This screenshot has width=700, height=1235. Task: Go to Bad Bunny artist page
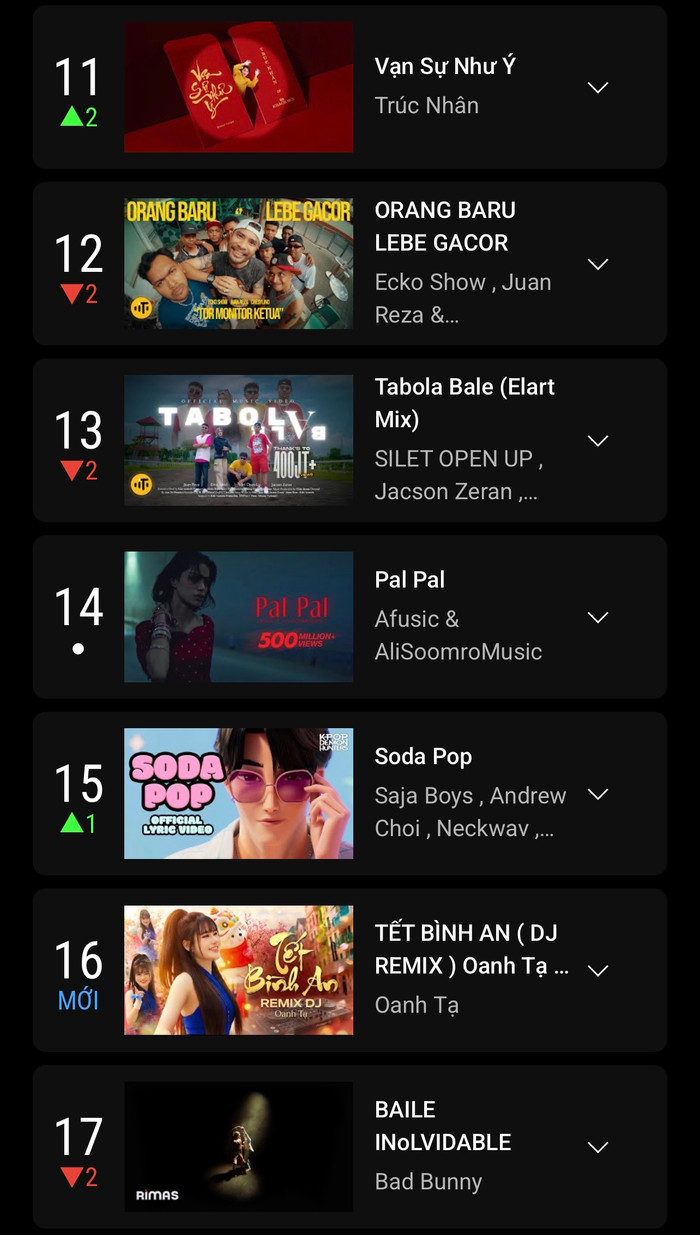coord(428,1181)
